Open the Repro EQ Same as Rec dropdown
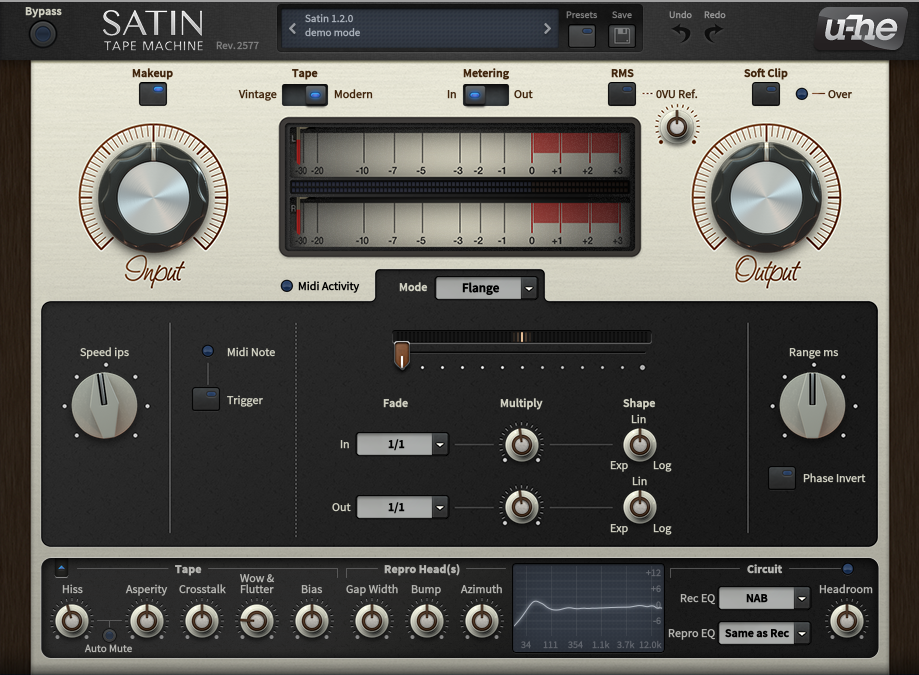This screenshot has height=675, width=919. (x=764, y=633)
